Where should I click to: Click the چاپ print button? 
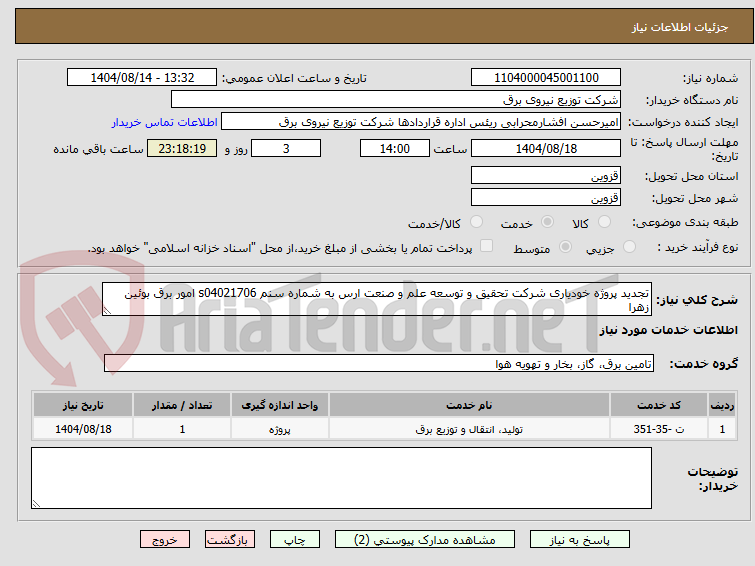(x=295, y=540)
